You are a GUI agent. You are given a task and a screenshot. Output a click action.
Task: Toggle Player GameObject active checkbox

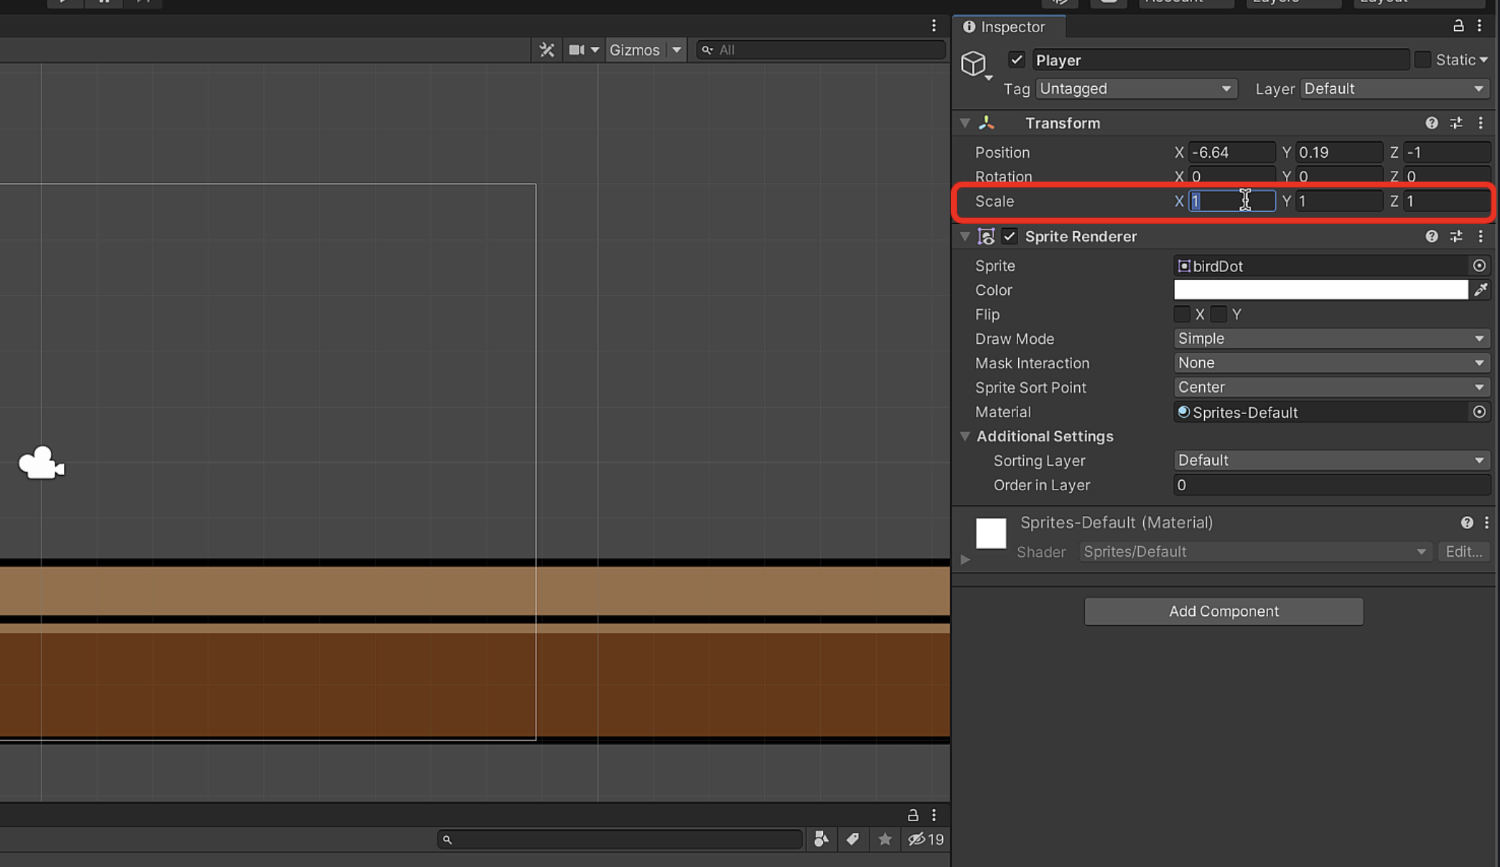point(1017,60)
